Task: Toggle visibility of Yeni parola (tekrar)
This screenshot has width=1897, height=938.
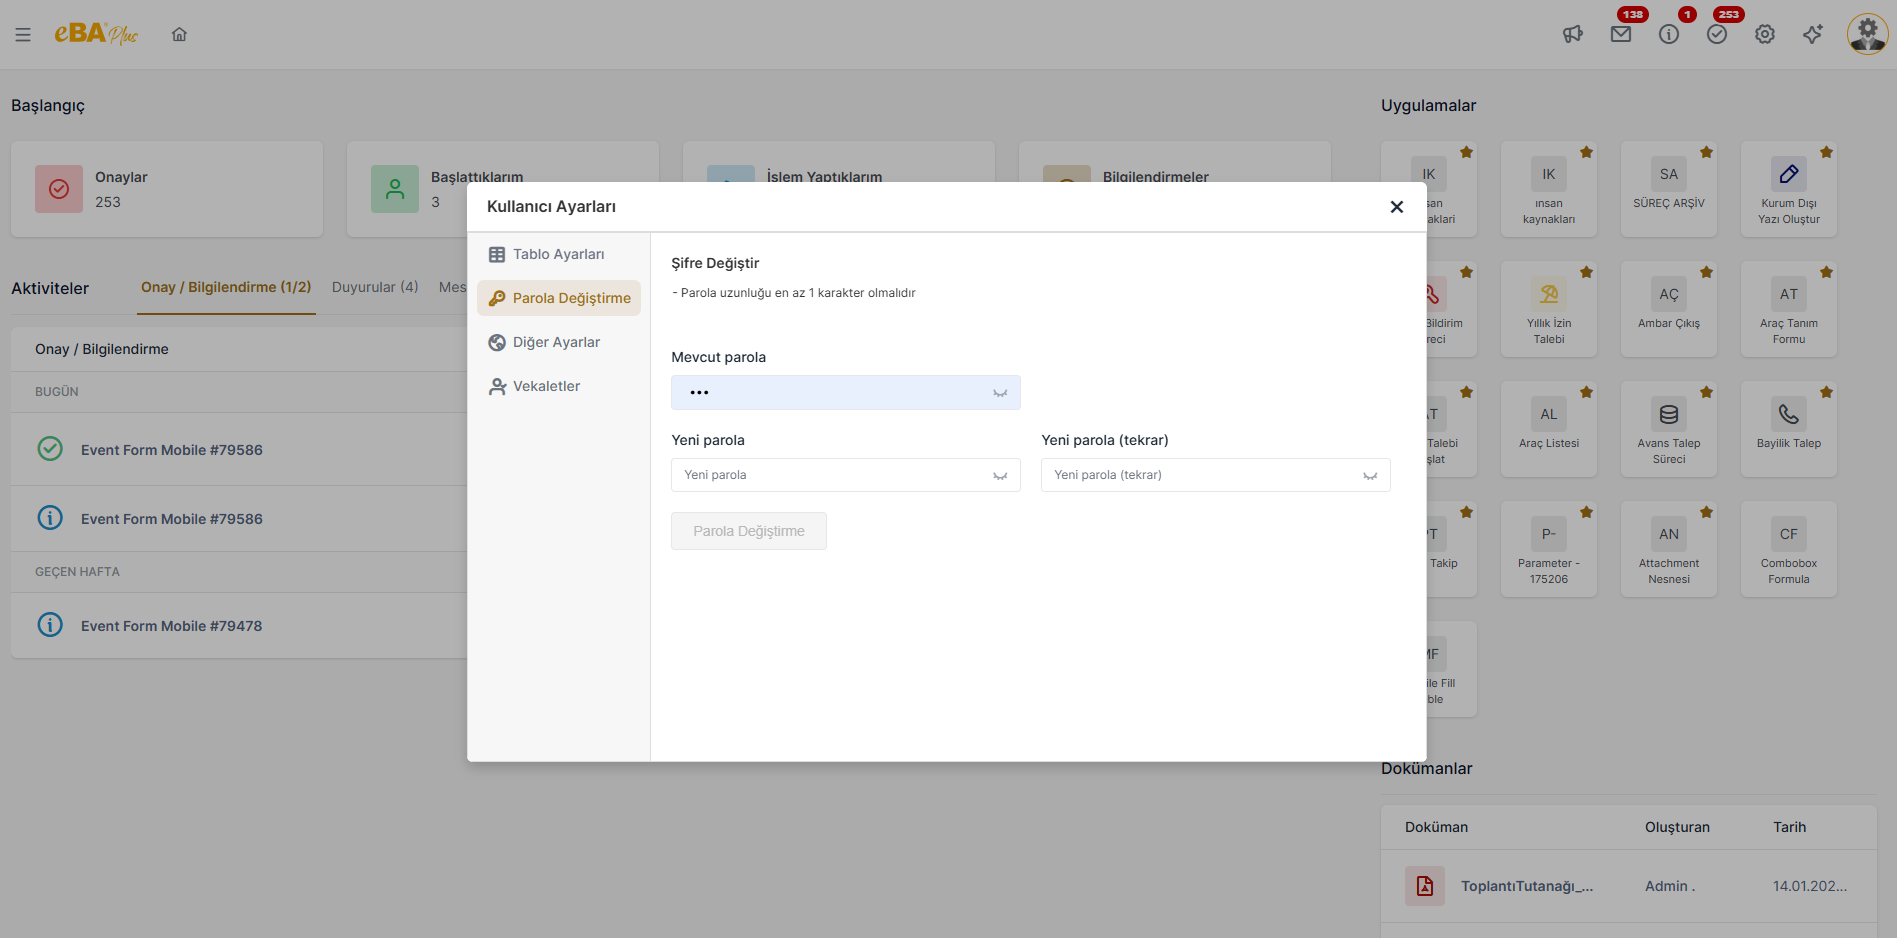Action: (x=1370, y=476)
